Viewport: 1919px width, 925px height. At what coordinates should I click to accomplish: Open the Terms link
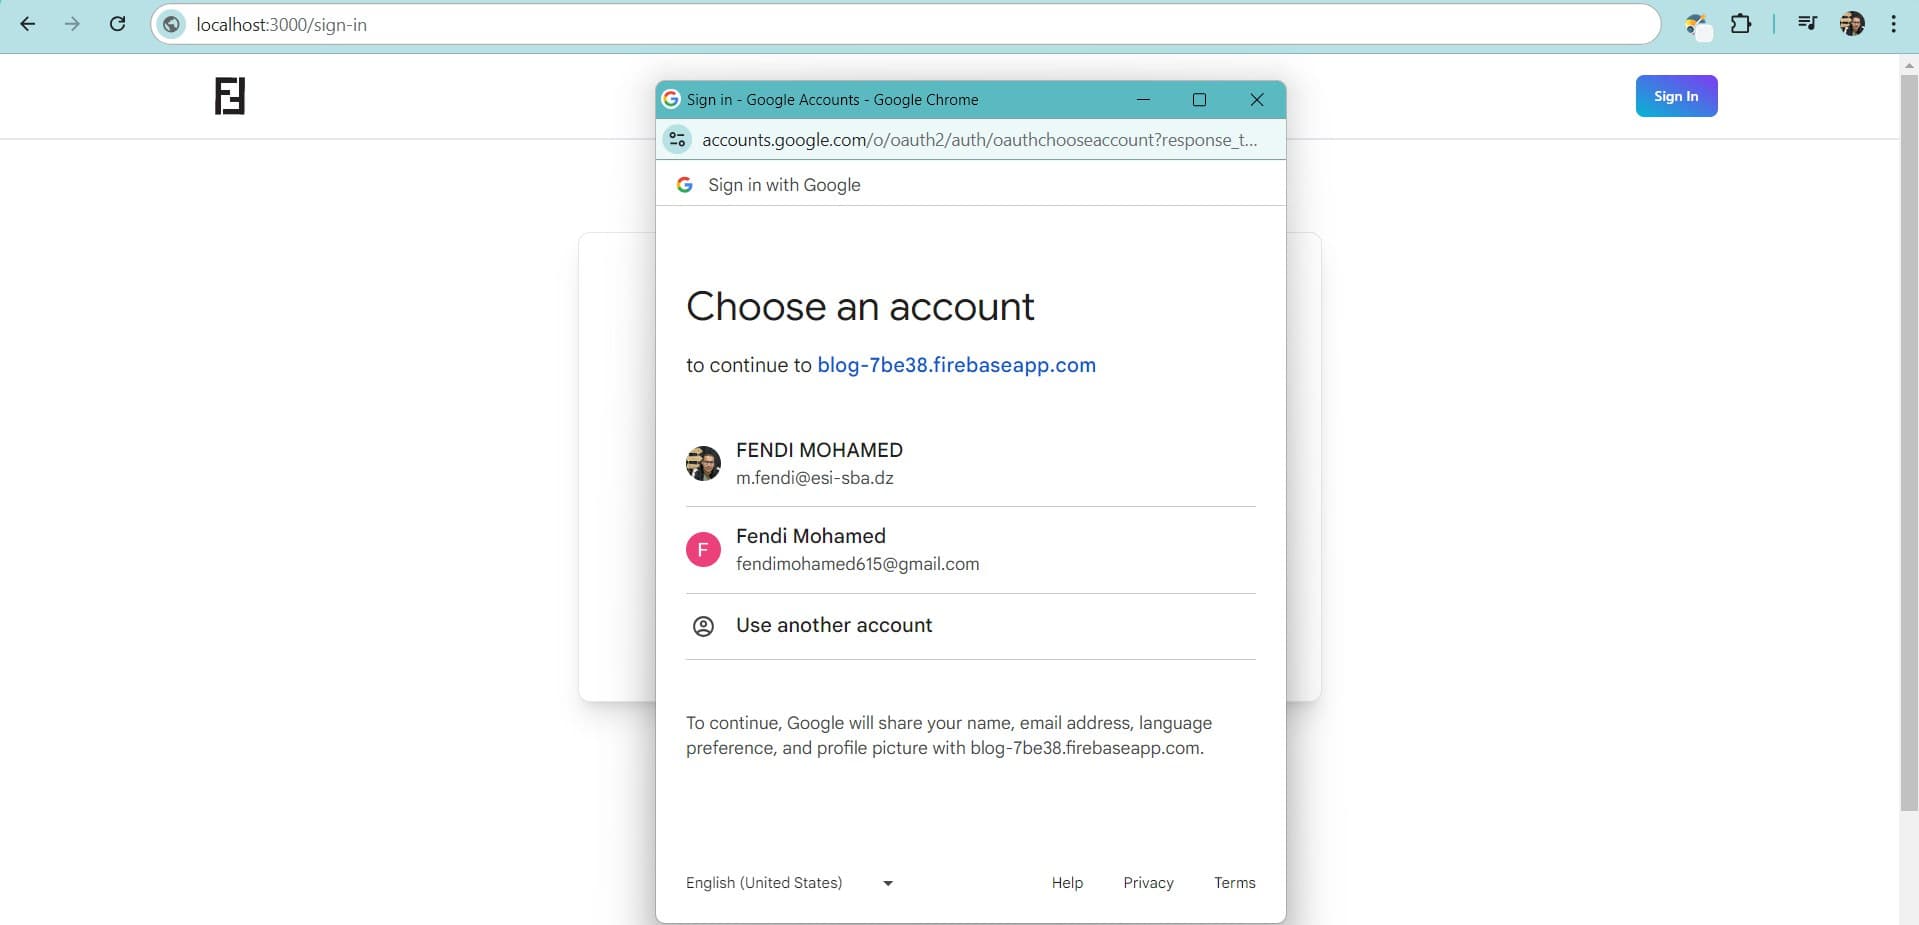point(1234,883)
